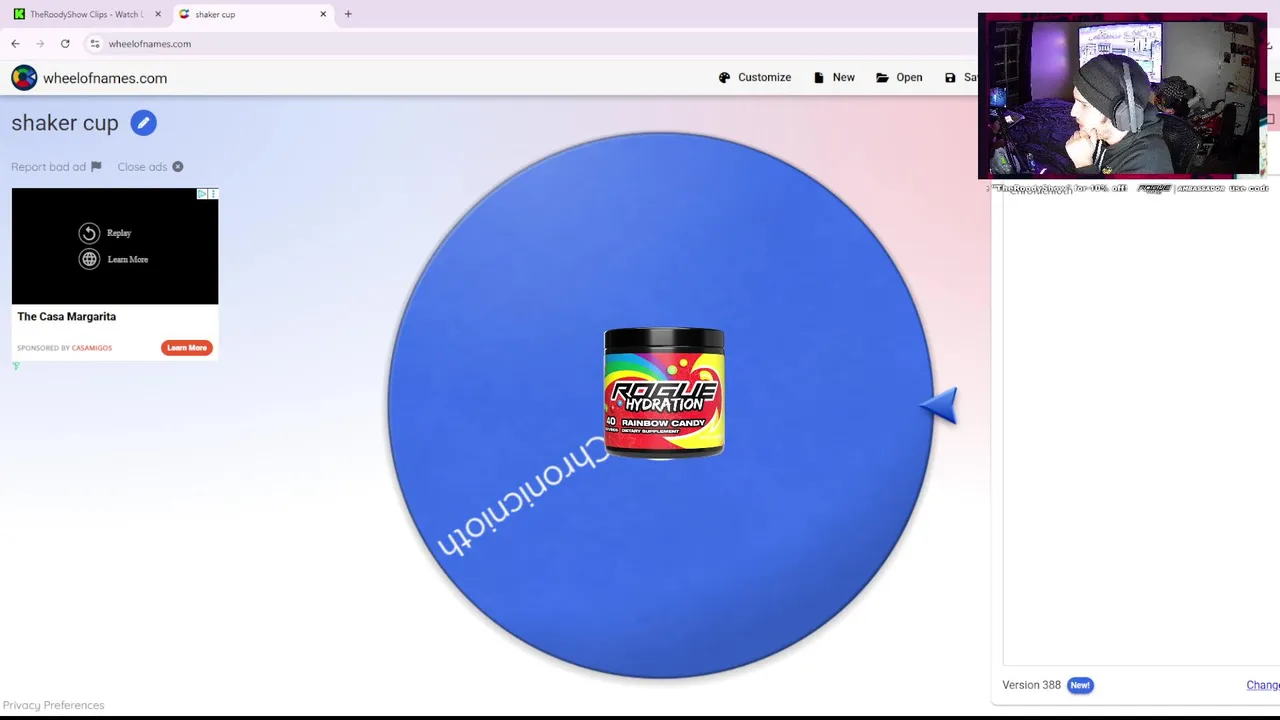Open wheelofnames.com home text link
The height and width of the screenshot is (720, 1280).
105,78
